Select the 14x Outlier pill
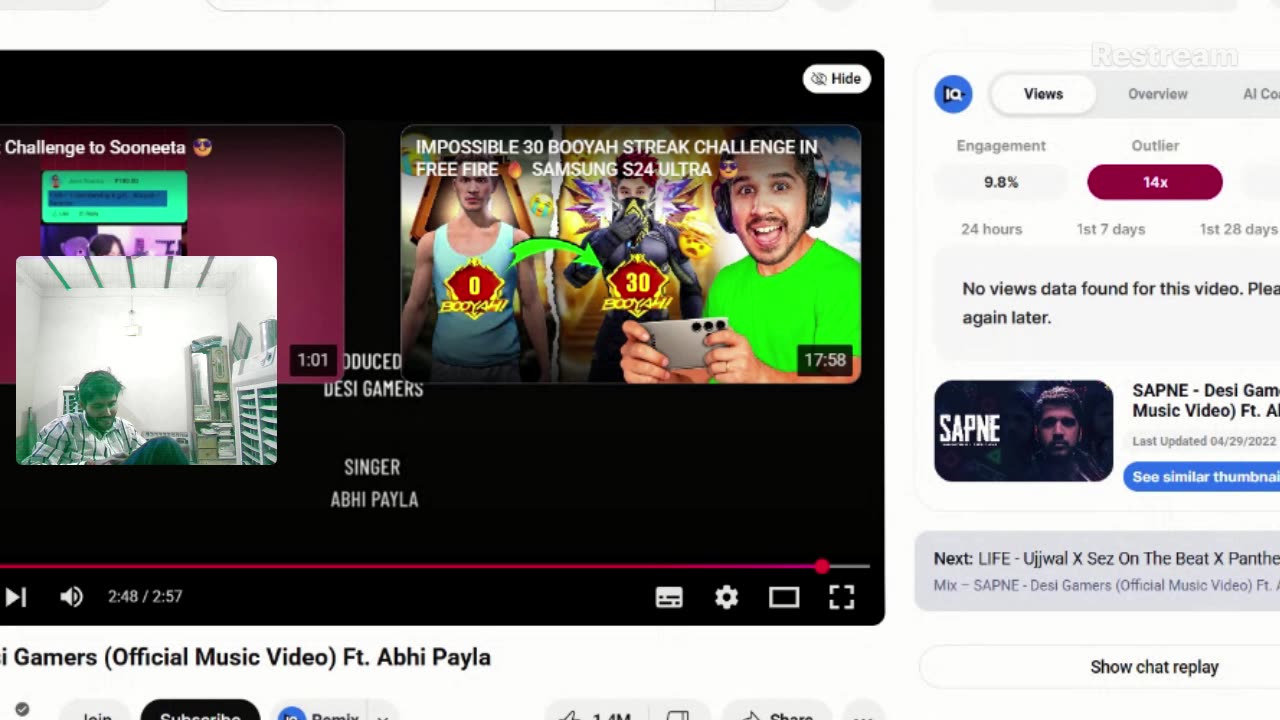1280x720 pixels. click(x=1155, y=182)
